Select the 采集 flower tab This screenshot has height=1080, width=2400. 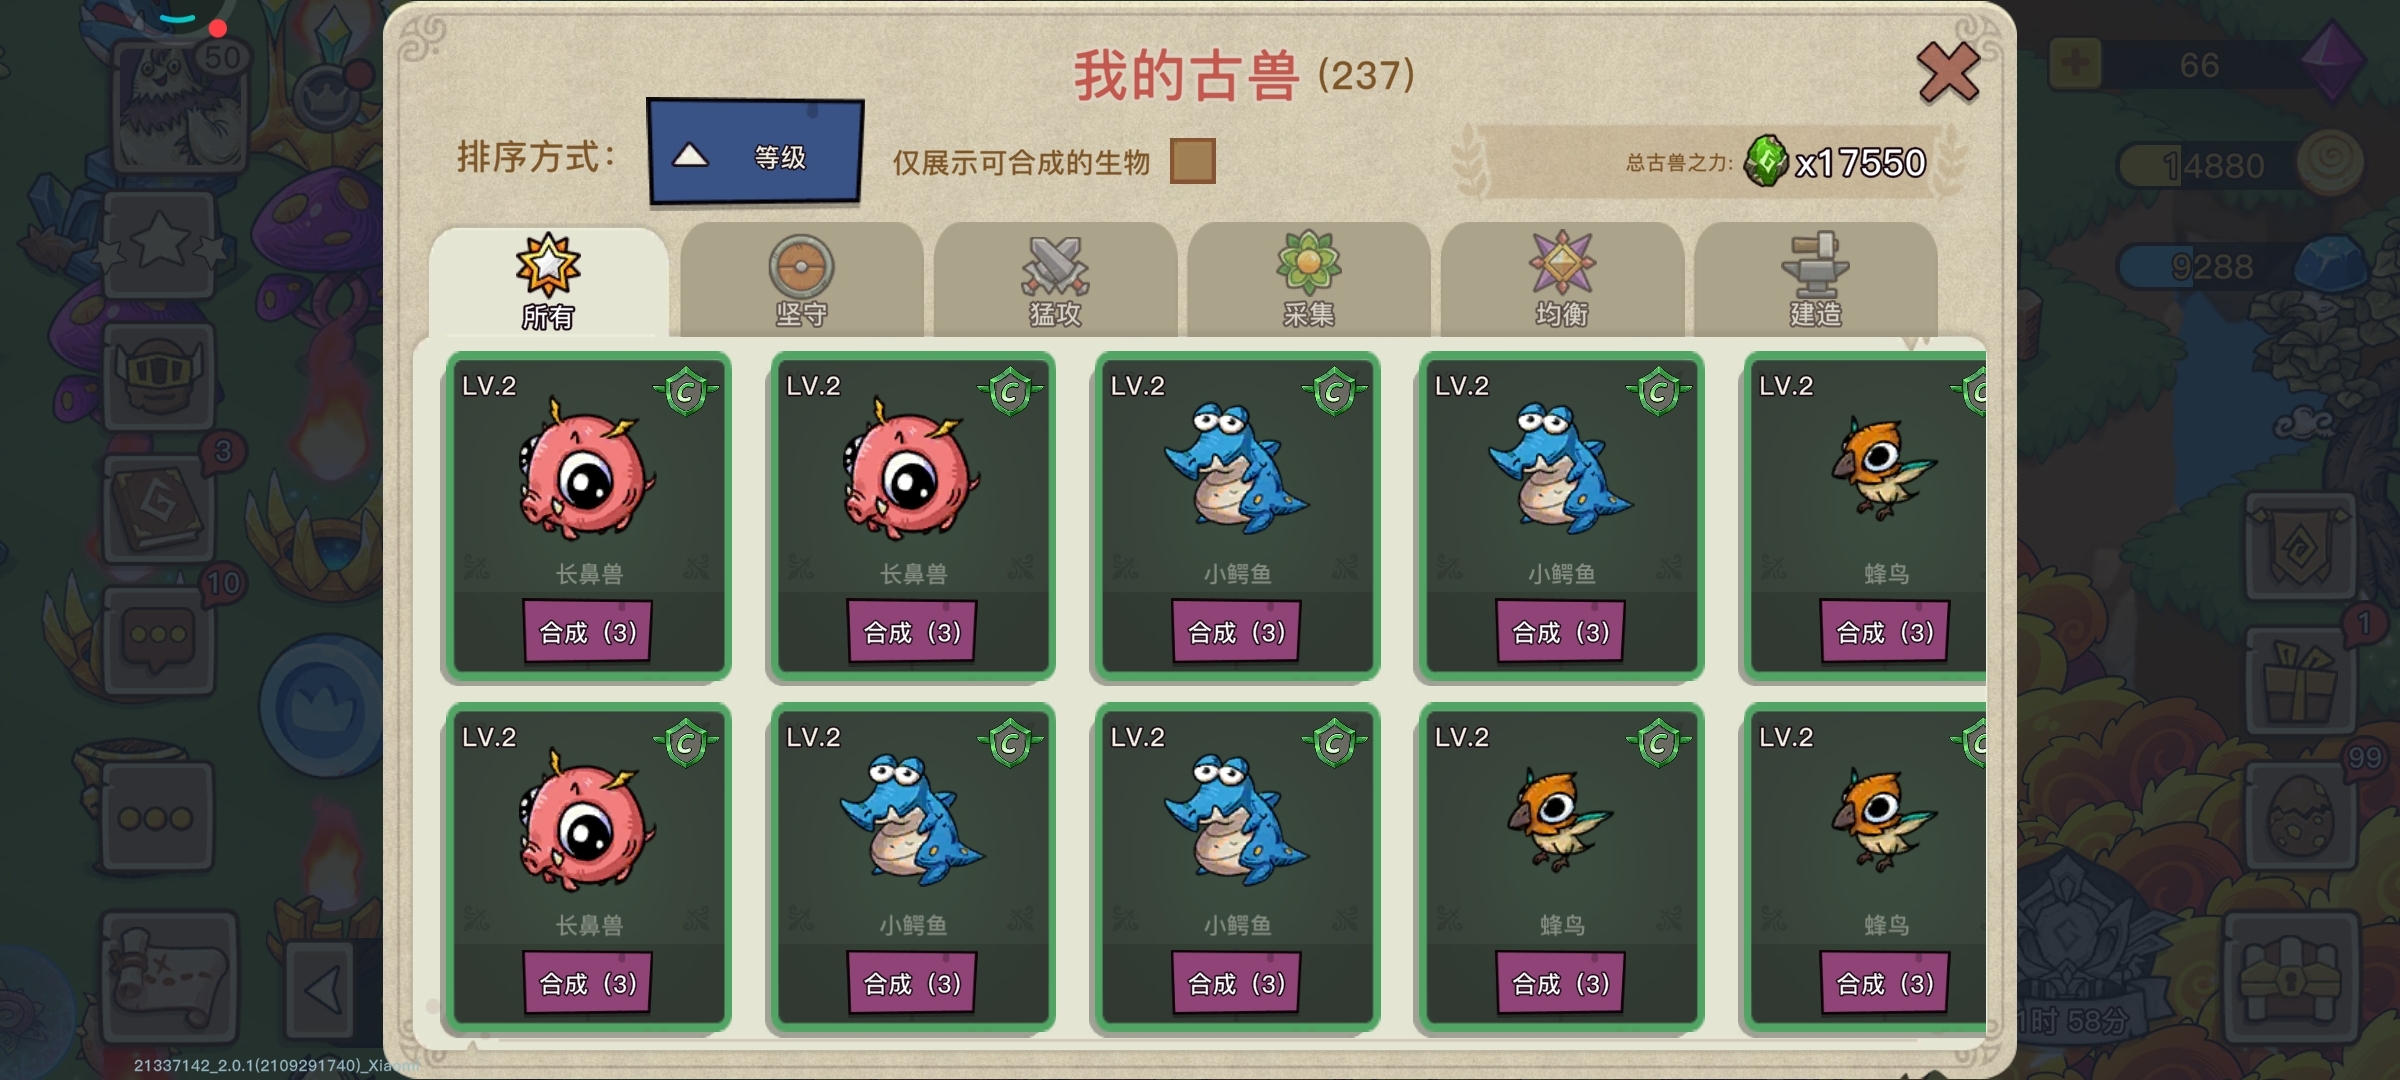coord(1308,281)
